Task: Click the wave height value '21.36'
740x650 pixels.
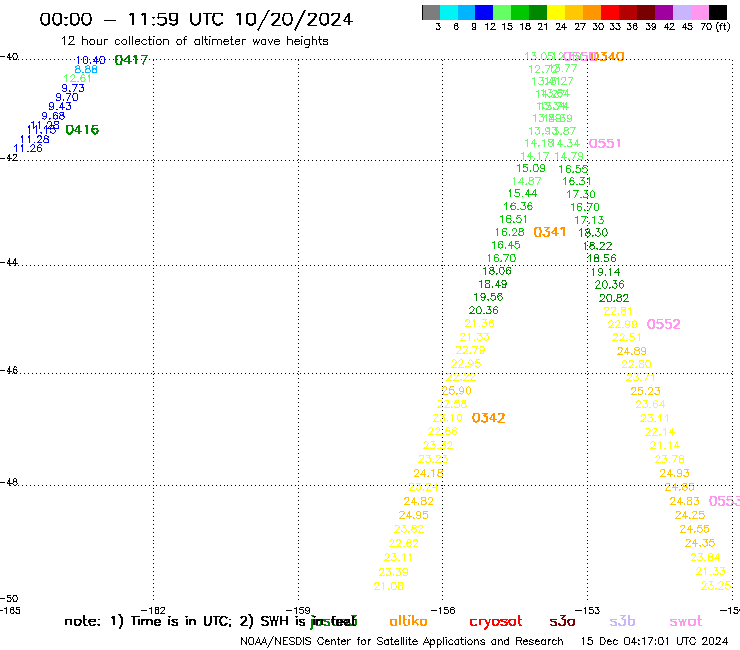Action: point(479,323)
